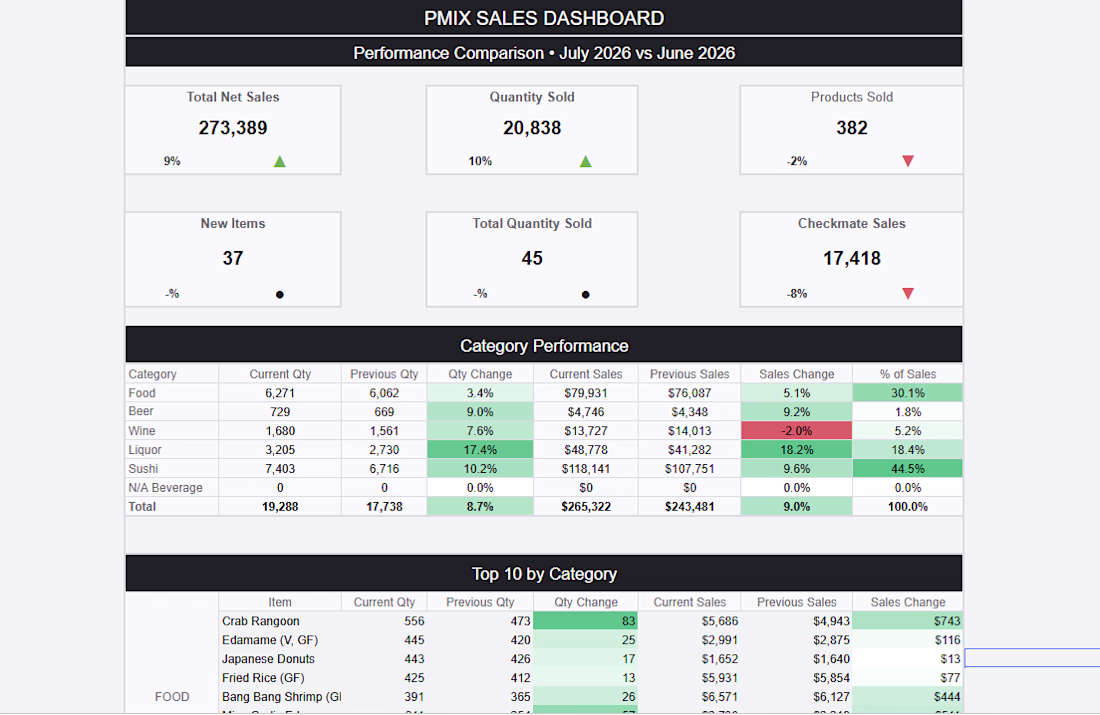This screenshot has width=1100, height=715.
Task: Click the Sales Change header in Category Performance
Action: pos(796,374)
